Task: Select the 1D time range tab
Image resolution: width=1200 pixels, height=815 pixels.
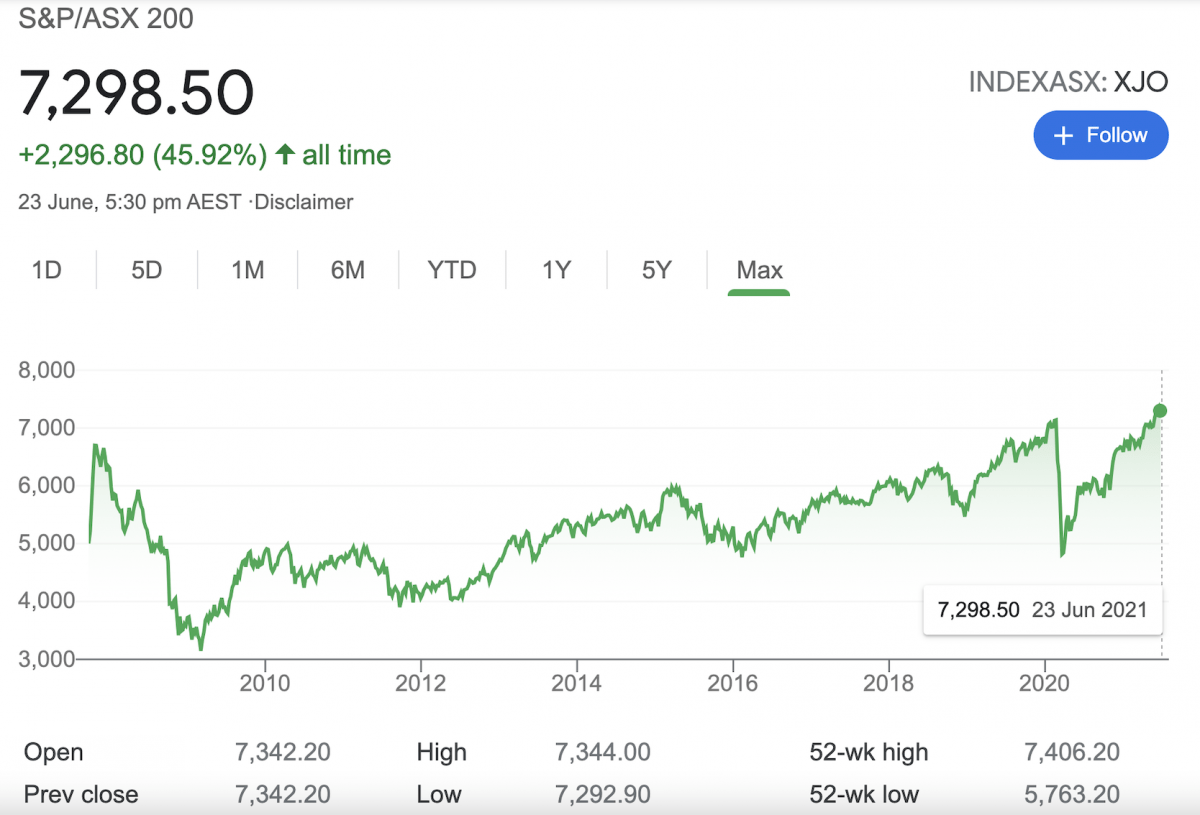Action: pyautogui.click(x=46, y=270)
